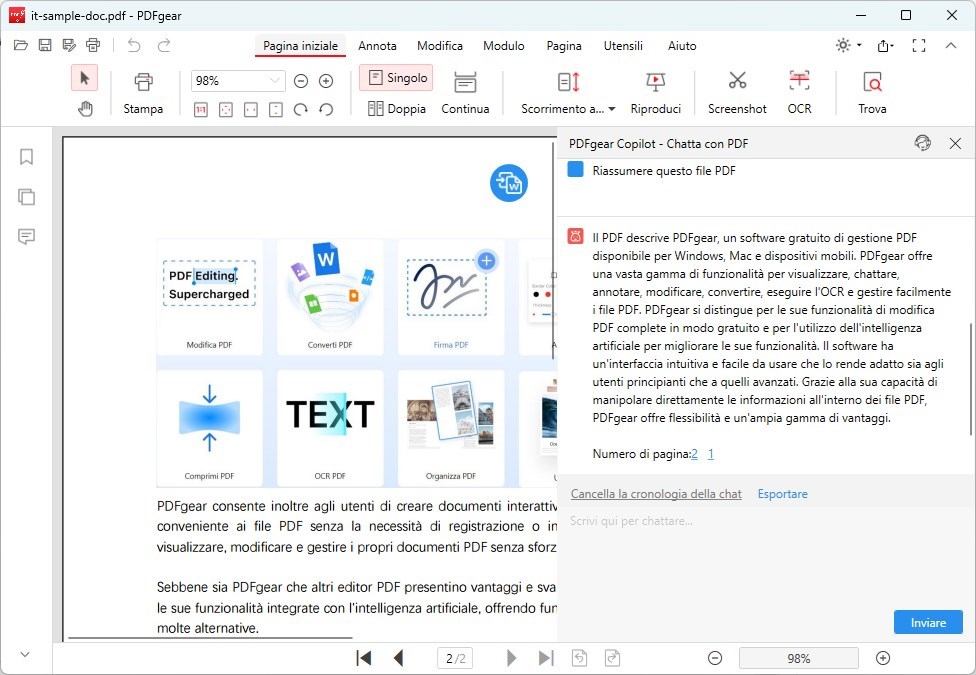This screenshot has width=976, height=675.
Task: Click the Stampa print icon
Action: (x=143, y=81)
